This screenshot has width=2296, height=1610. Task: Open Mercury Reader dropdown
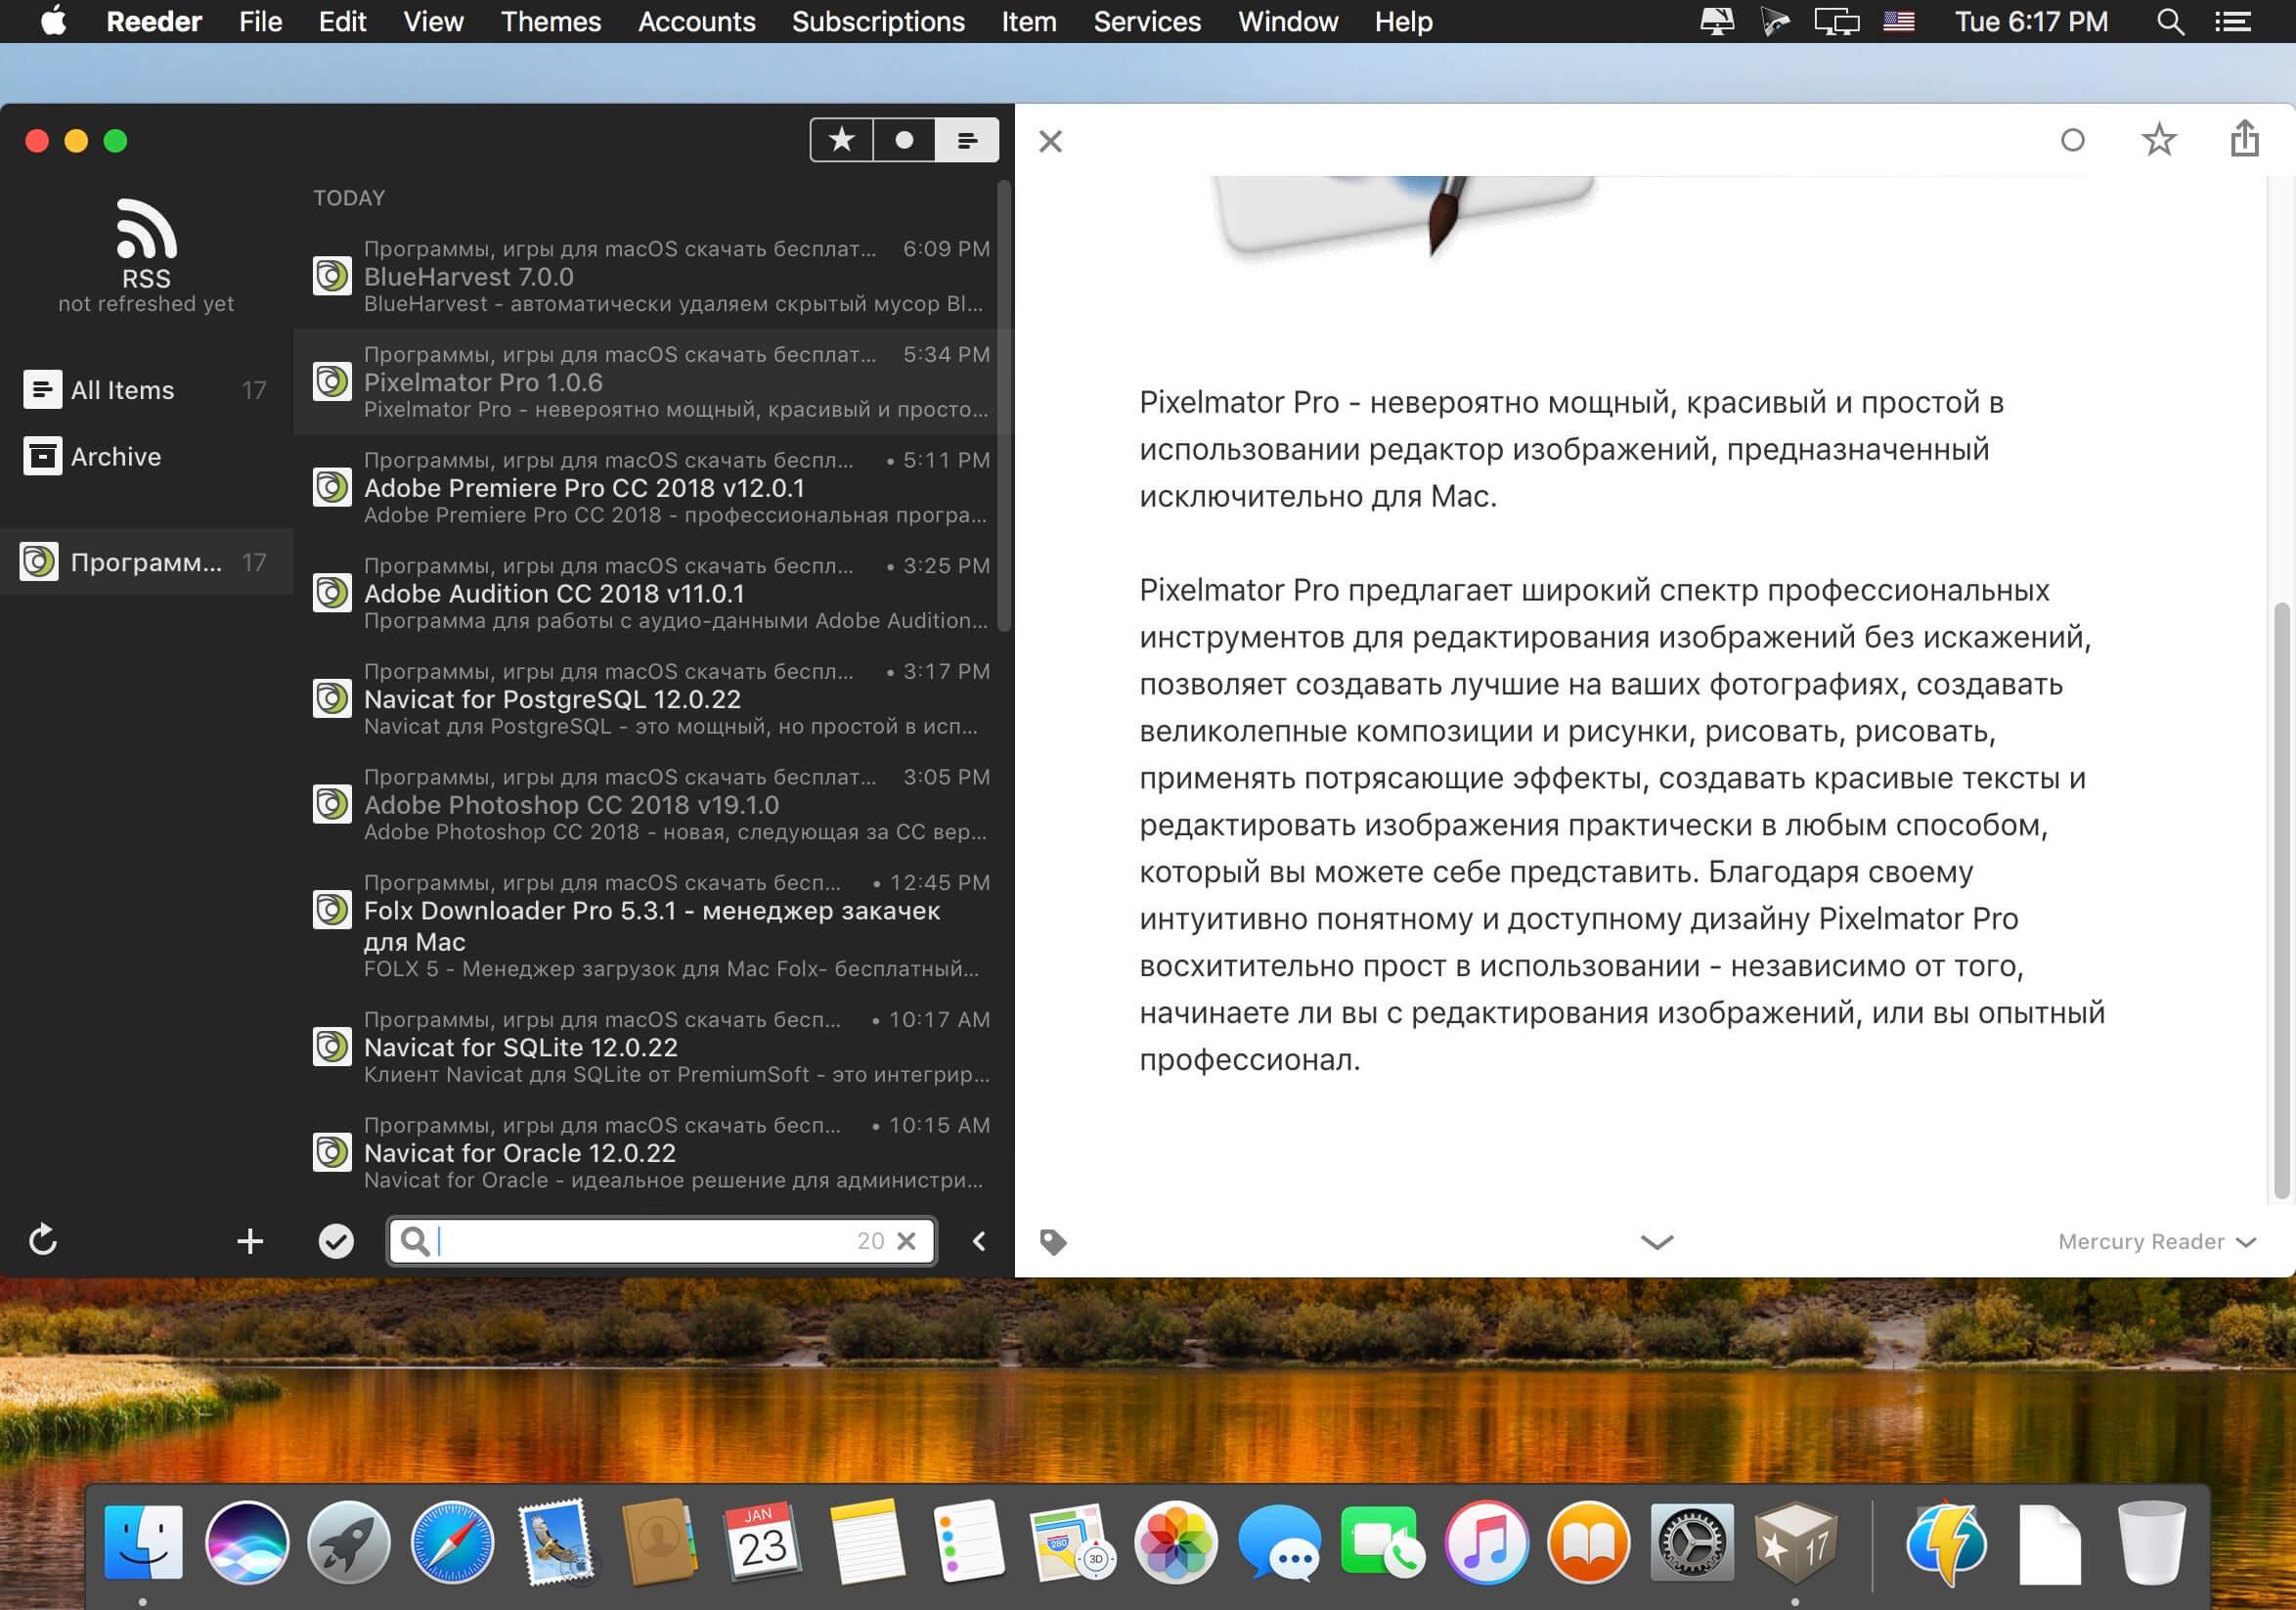click(x=2157, y=1241)
